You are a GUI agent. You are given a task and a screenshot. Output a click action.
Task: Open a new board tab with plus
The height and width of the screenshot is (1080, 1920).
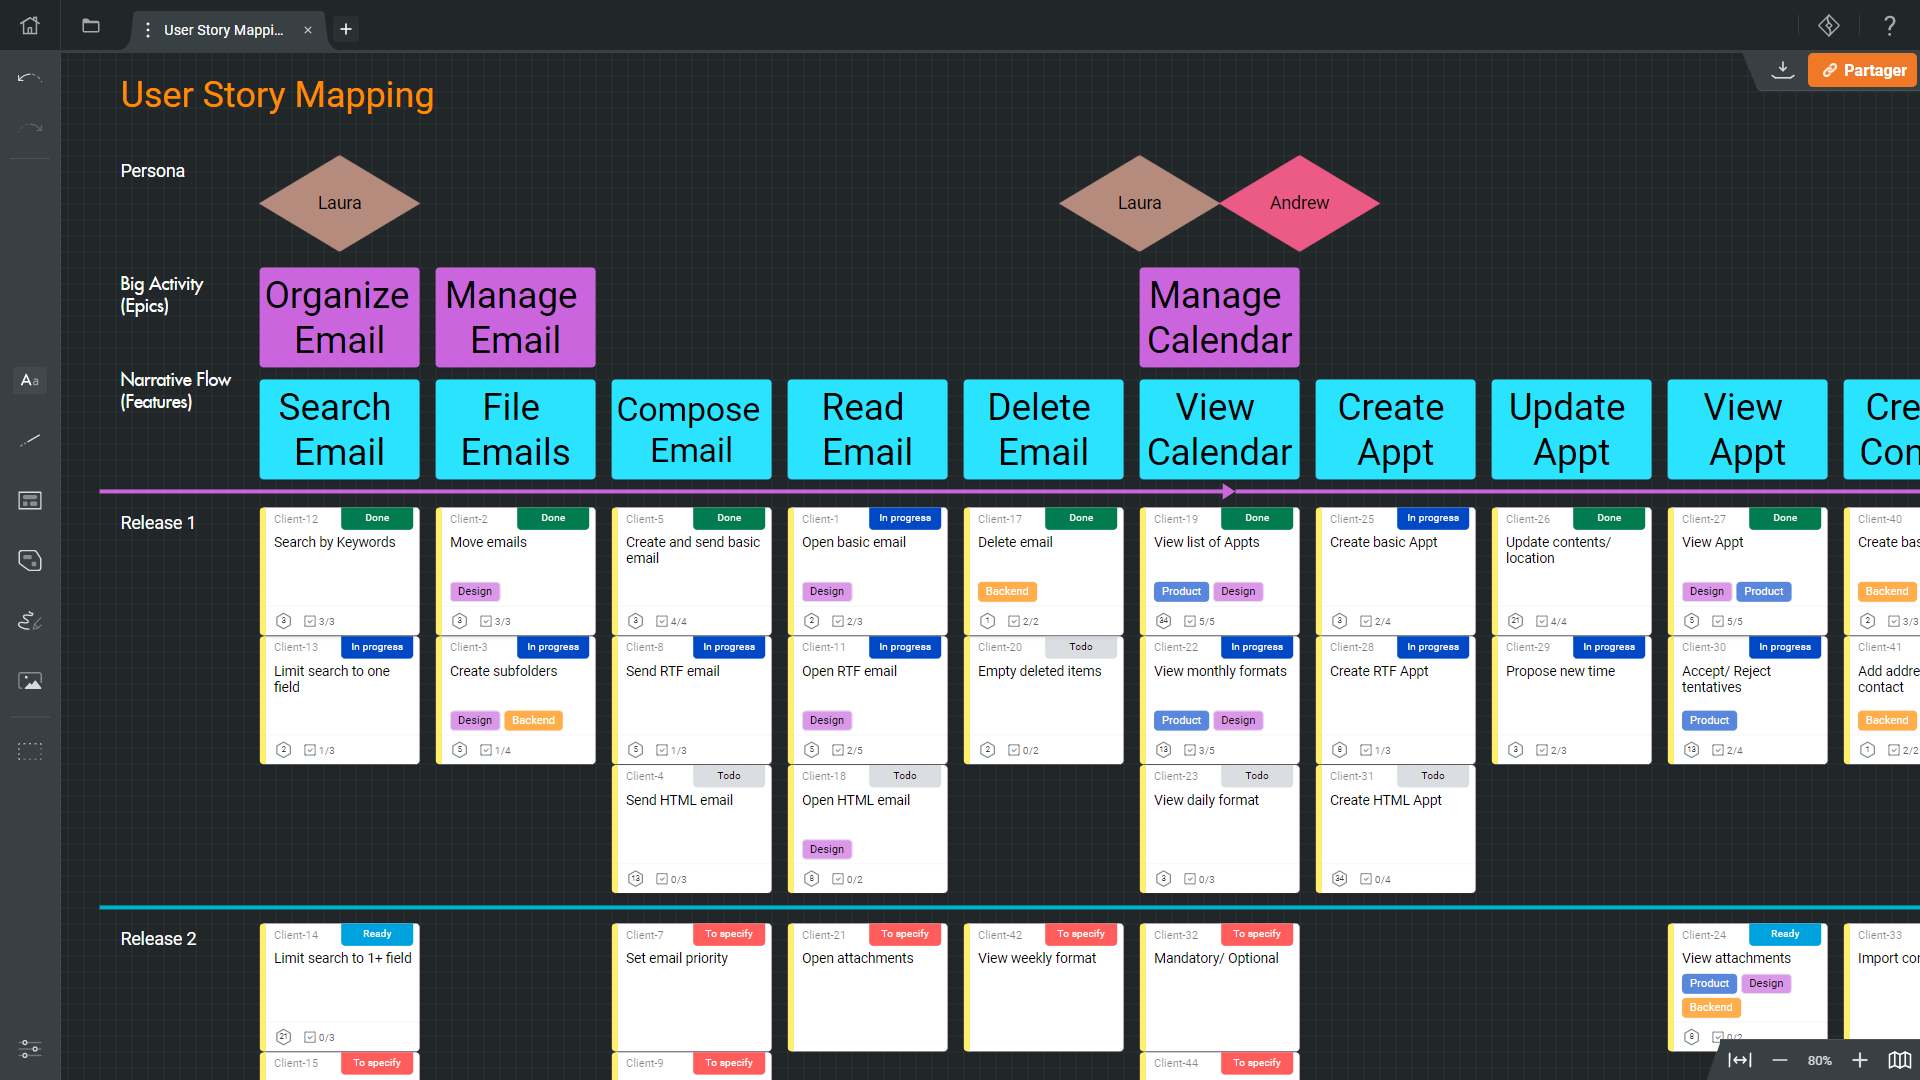(346, 30)
